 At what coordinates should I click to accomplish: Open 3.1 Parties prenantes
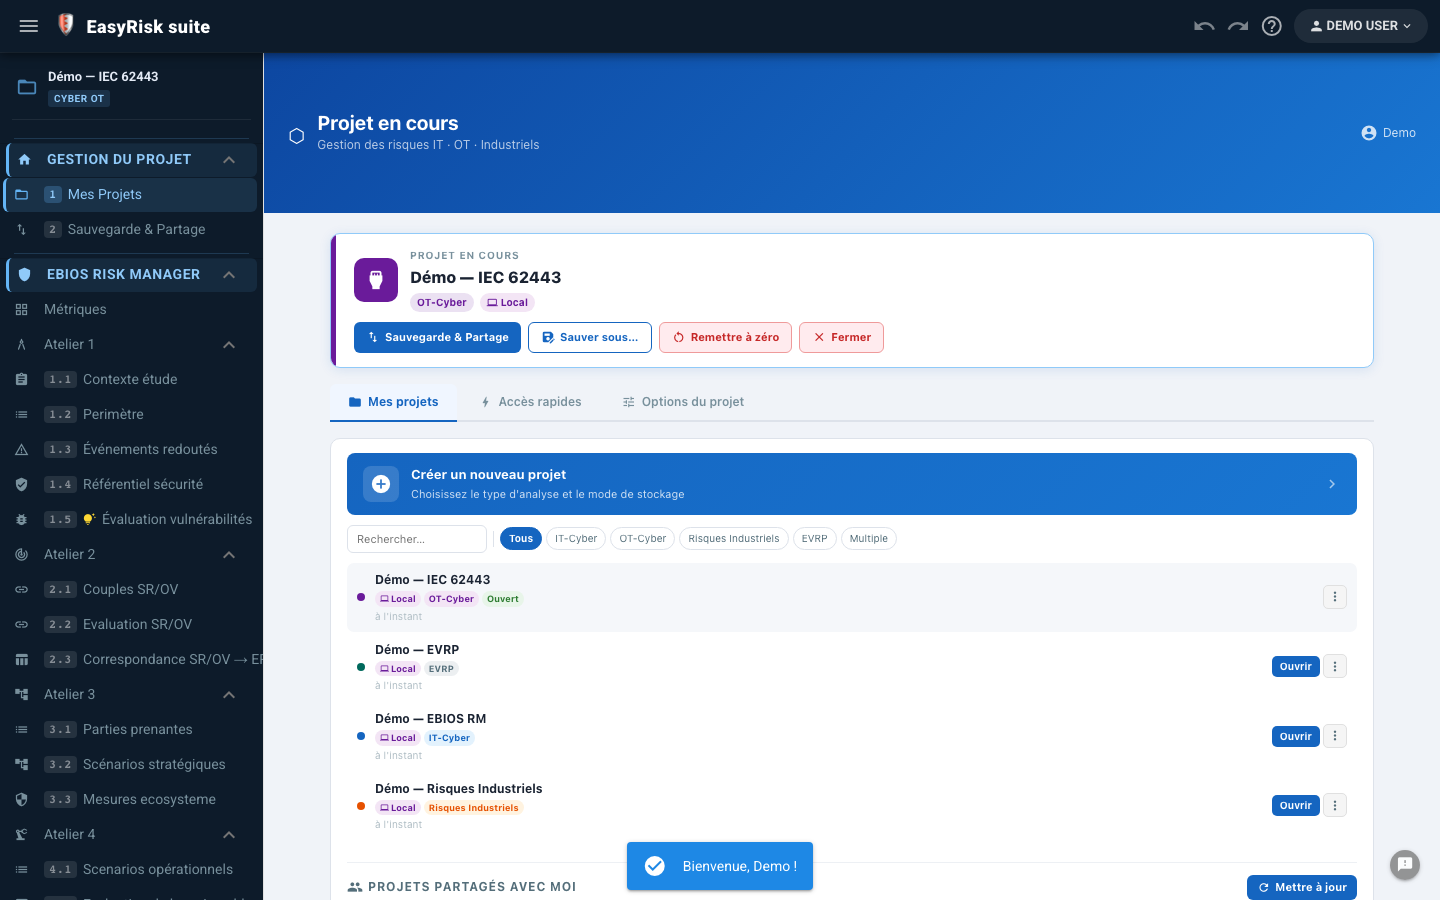(131, 729)
